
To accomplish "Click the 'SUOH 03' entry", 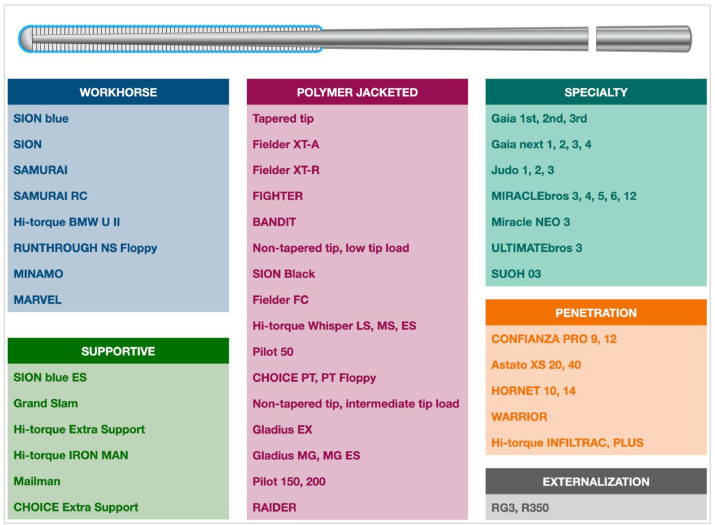I will [516, 274].
